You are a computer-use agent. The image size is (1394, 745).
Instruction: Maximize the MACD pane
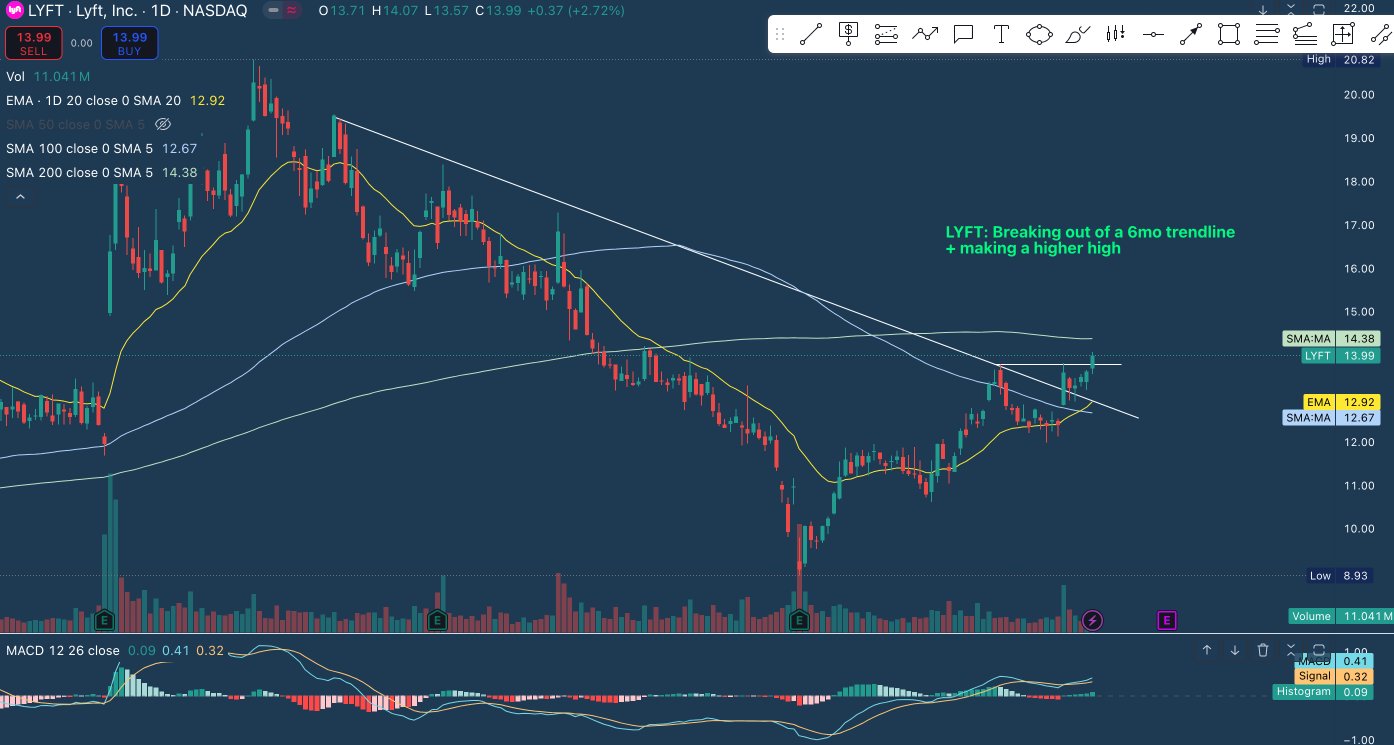[x=1319, y=650]
